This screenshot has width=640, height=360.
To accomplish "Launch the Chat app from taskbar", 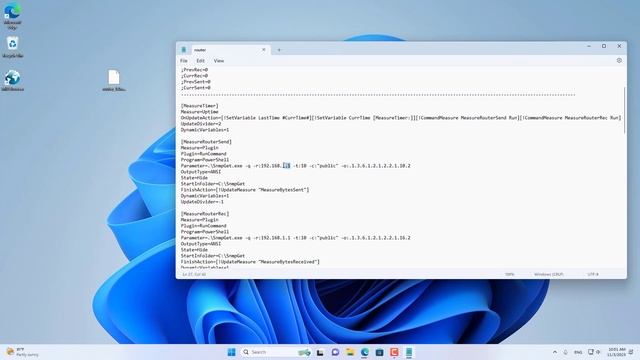I will coord(335,352).
